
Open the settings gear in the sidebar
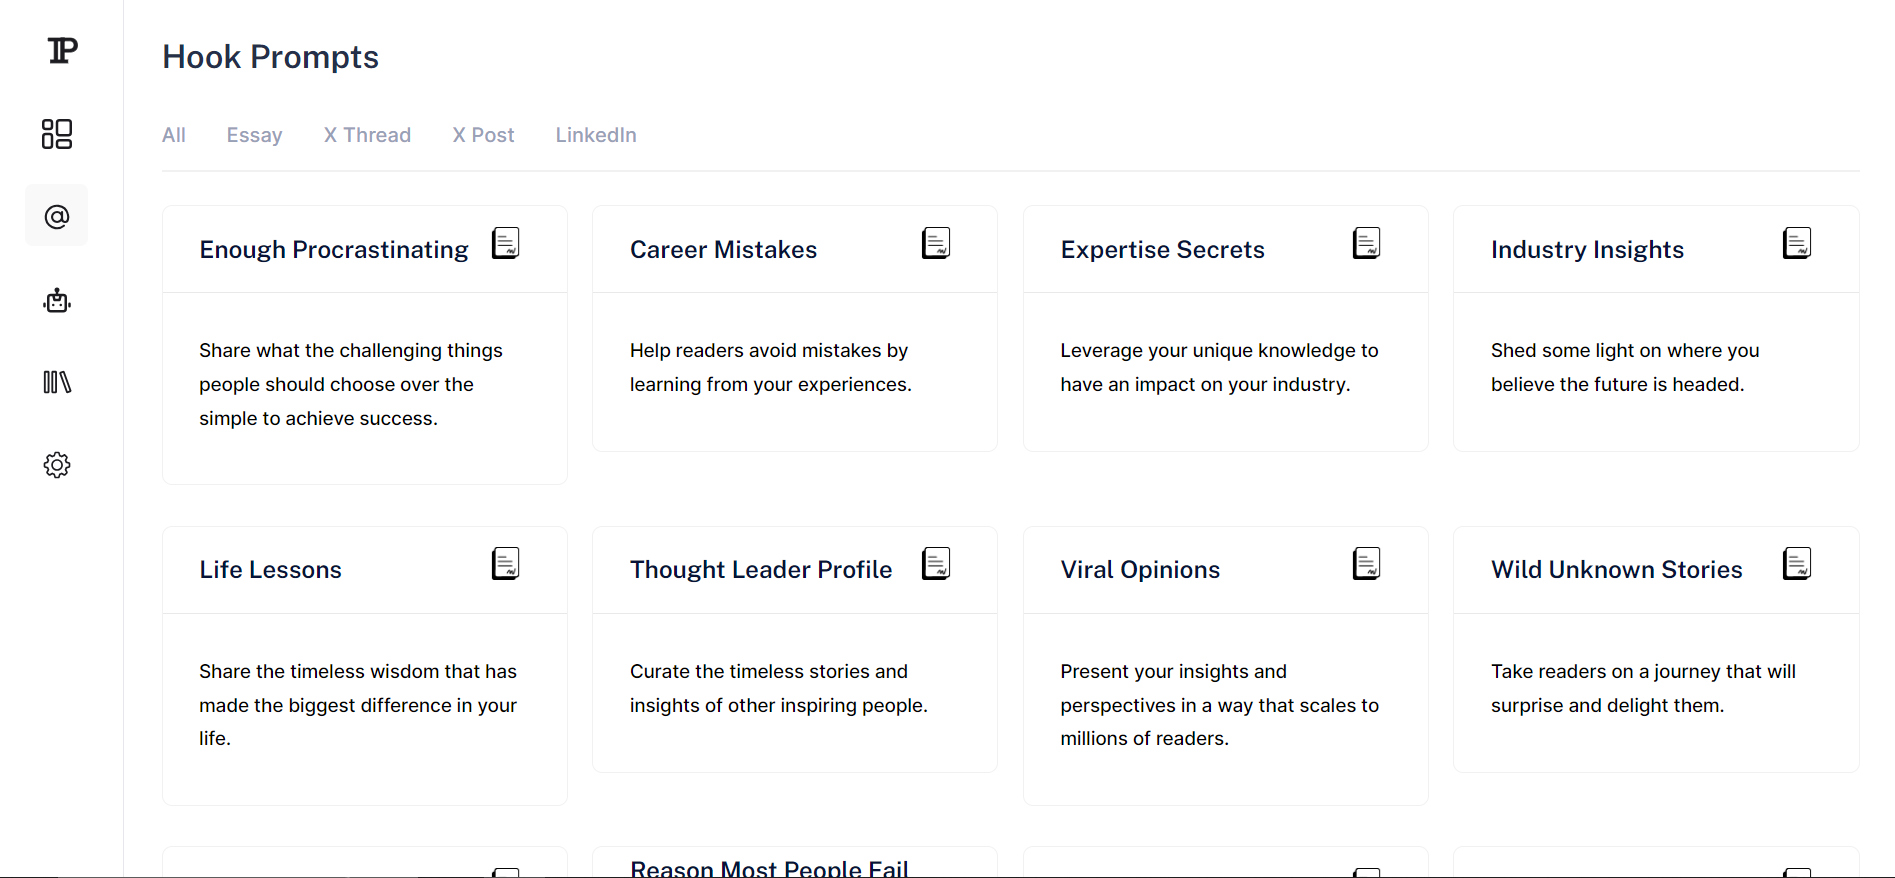(x=57, y=465)
